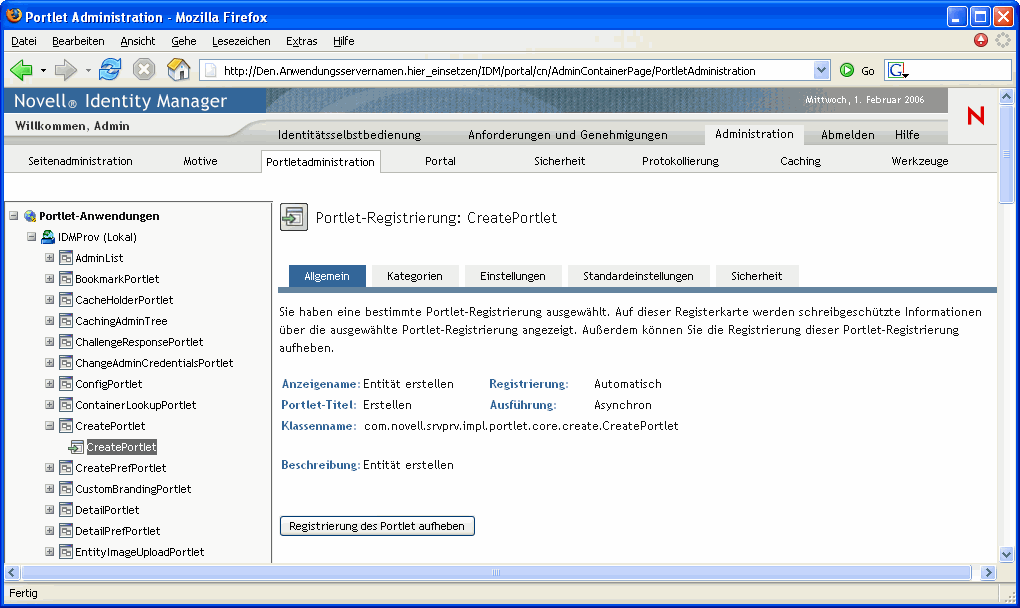The image size is (1020, 608).
Task: Click the EntityImageUploadPortlet icon
Action: pyautogui.click(x=66, y=552)
